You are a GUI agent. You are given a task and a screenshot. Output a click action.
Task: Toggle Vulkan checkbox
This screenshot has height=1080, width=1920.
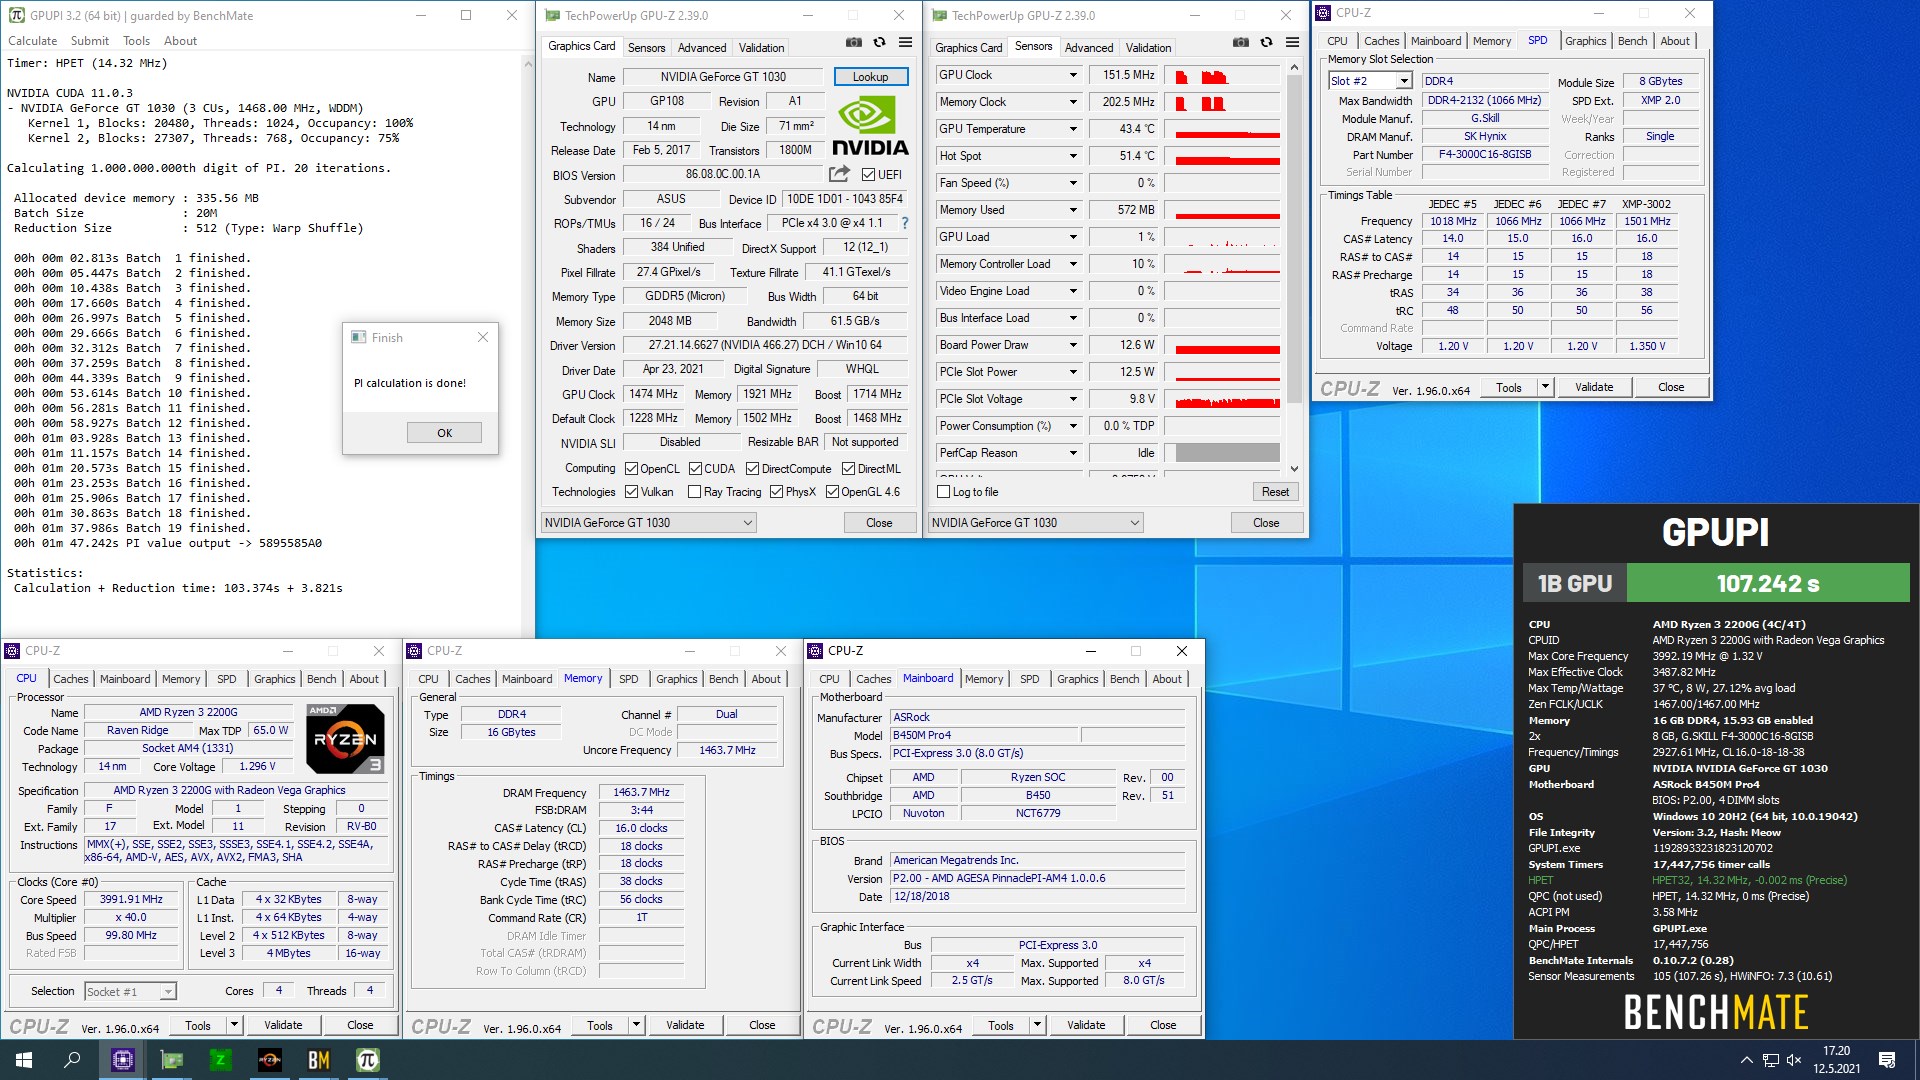click(631, 492)
